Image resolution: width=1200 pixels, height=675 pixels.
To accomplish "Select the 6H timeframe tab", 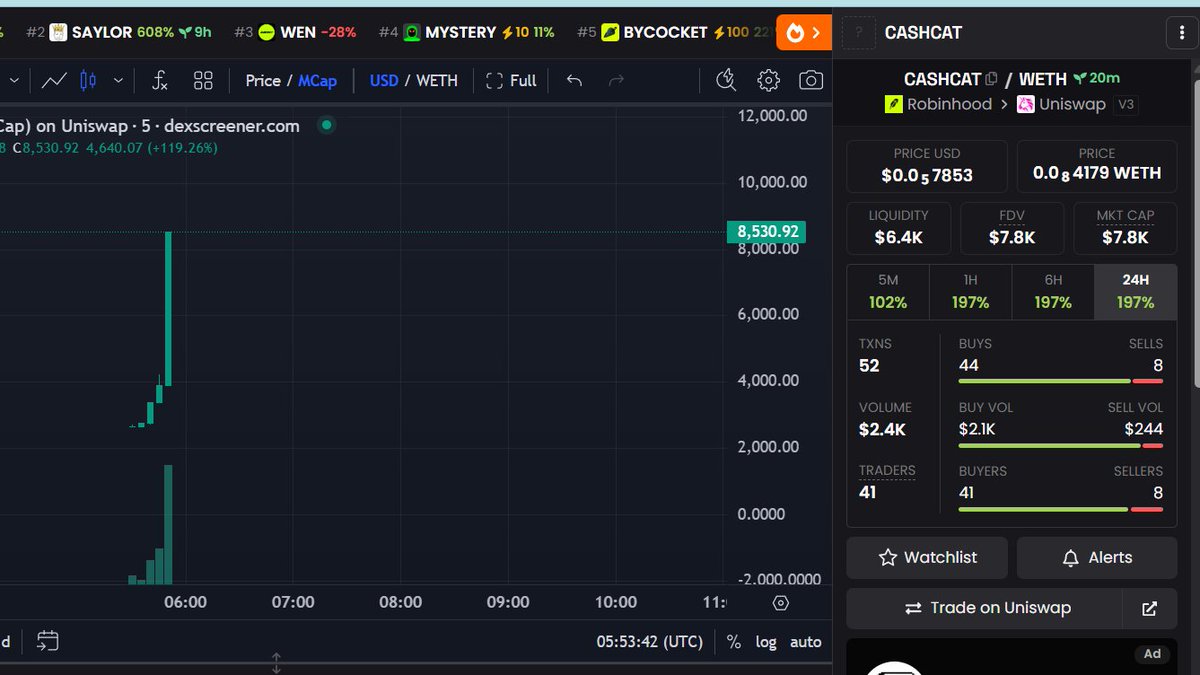I will [x=1053, y=292].
